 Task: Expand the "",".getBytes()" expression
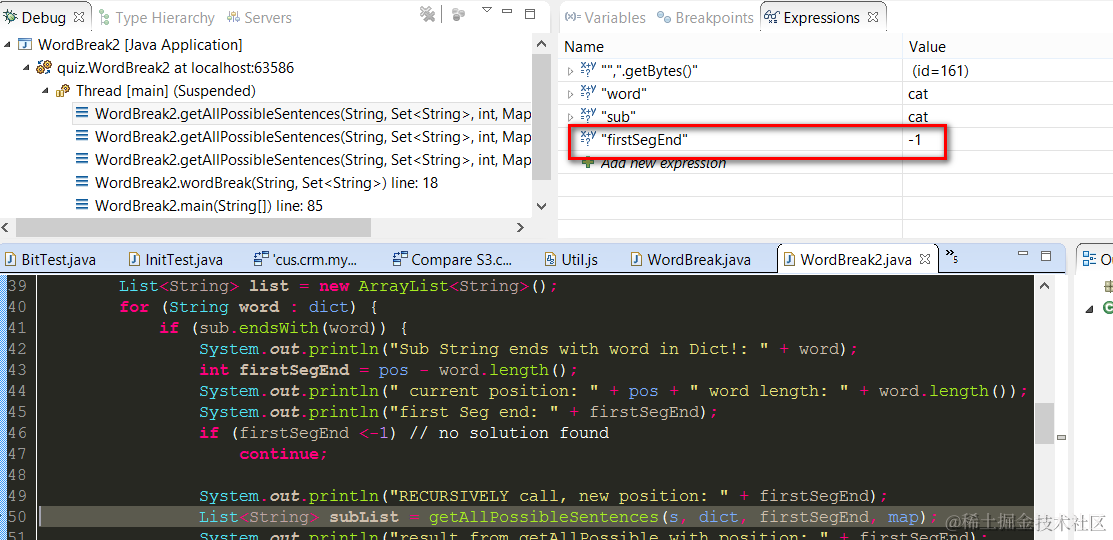(x=570, y=71)
